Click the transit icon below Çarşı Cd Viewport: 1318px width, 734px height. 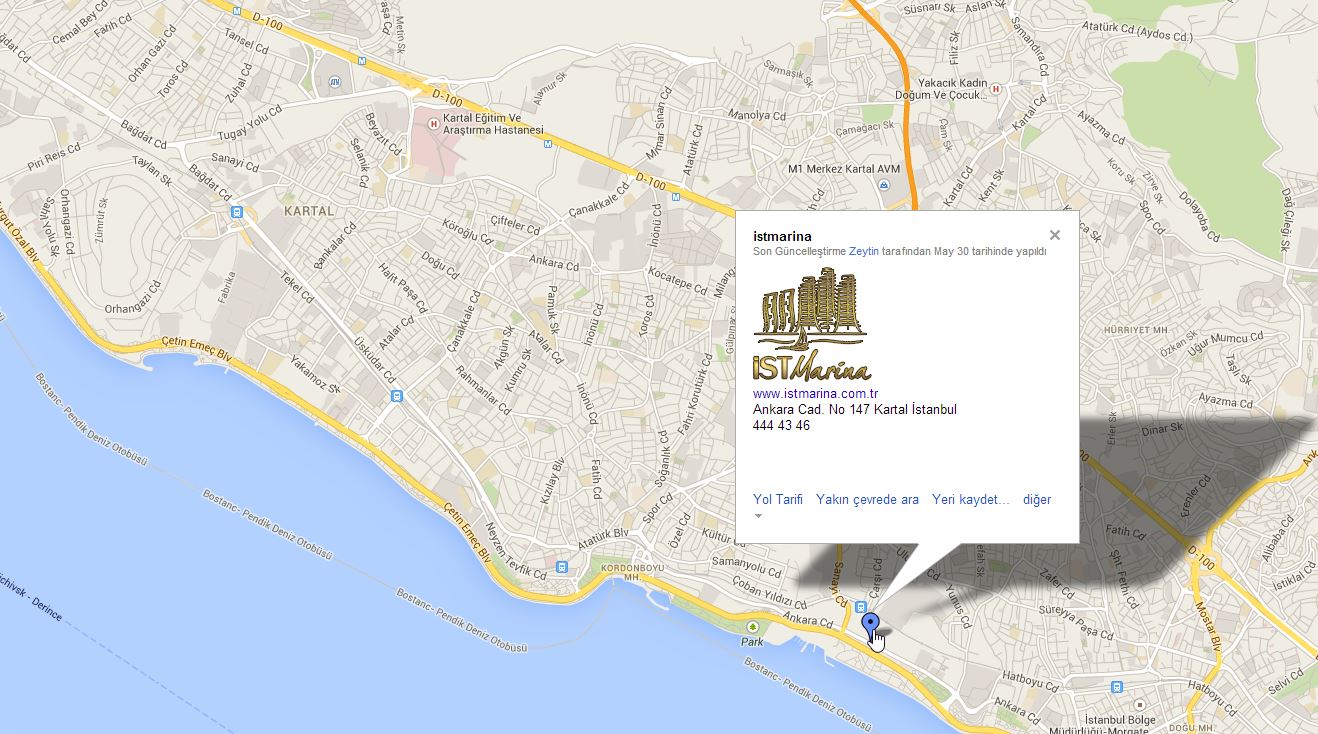click(862, 605)
